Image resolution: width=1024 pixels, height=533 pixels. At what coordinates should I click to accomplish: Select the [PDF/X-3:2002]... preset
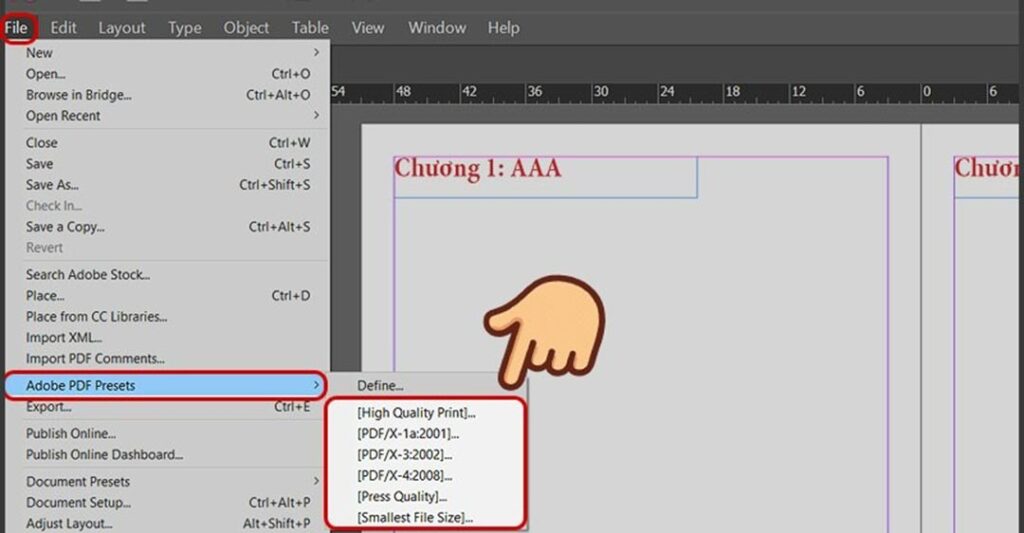(x=427, y=455)
